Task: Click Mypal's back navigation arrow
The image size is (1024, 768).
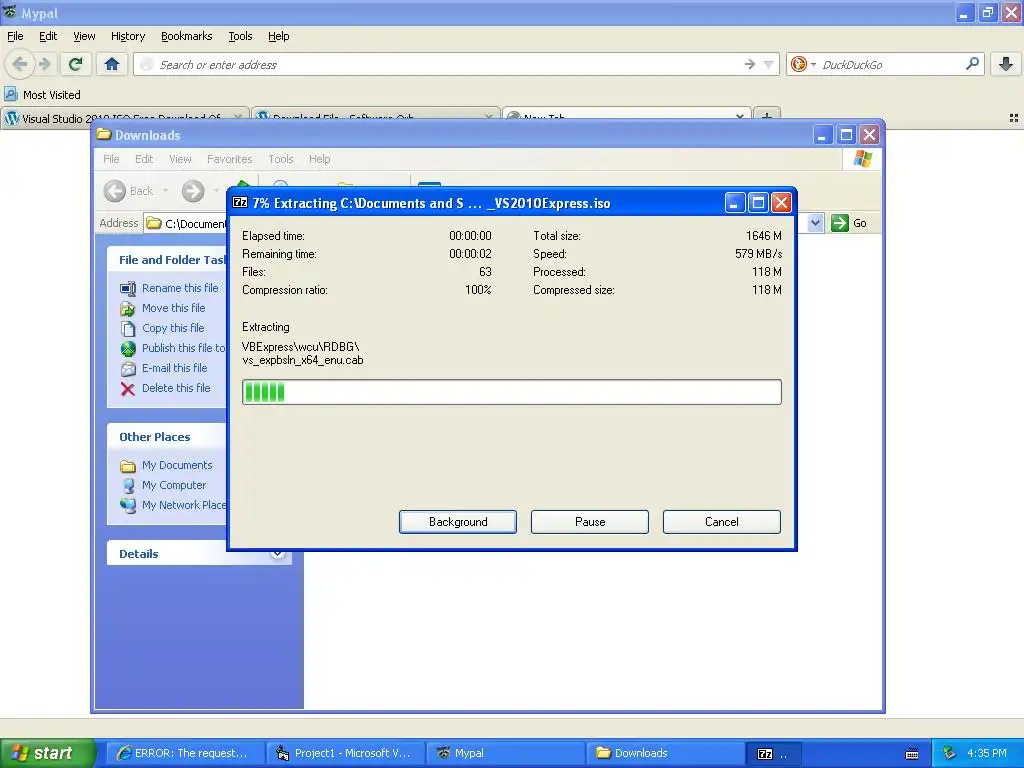Action: pos(20,64)
